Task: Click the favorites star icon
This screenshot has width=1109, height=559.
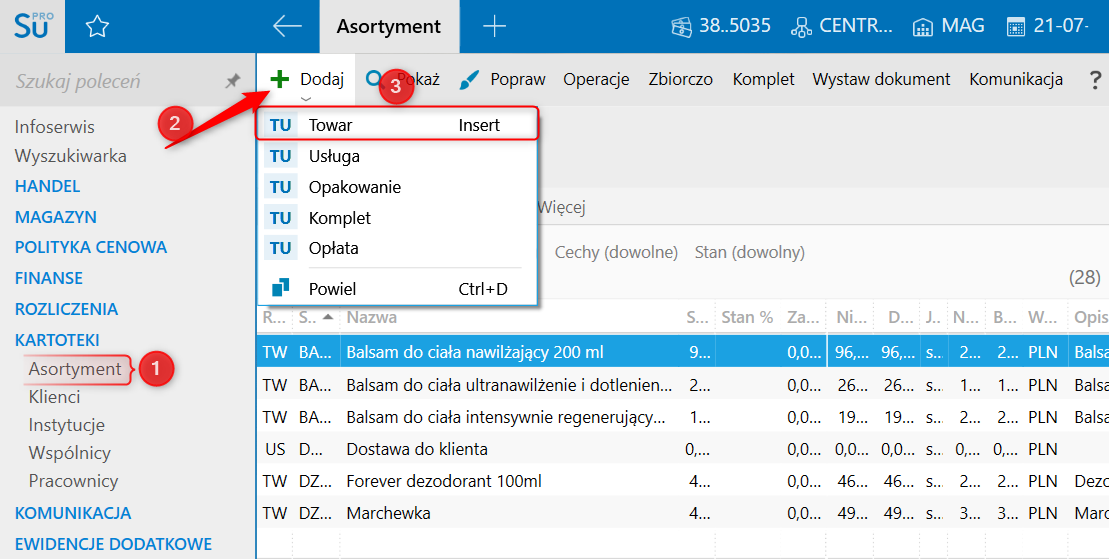Action: pos(97,27)
